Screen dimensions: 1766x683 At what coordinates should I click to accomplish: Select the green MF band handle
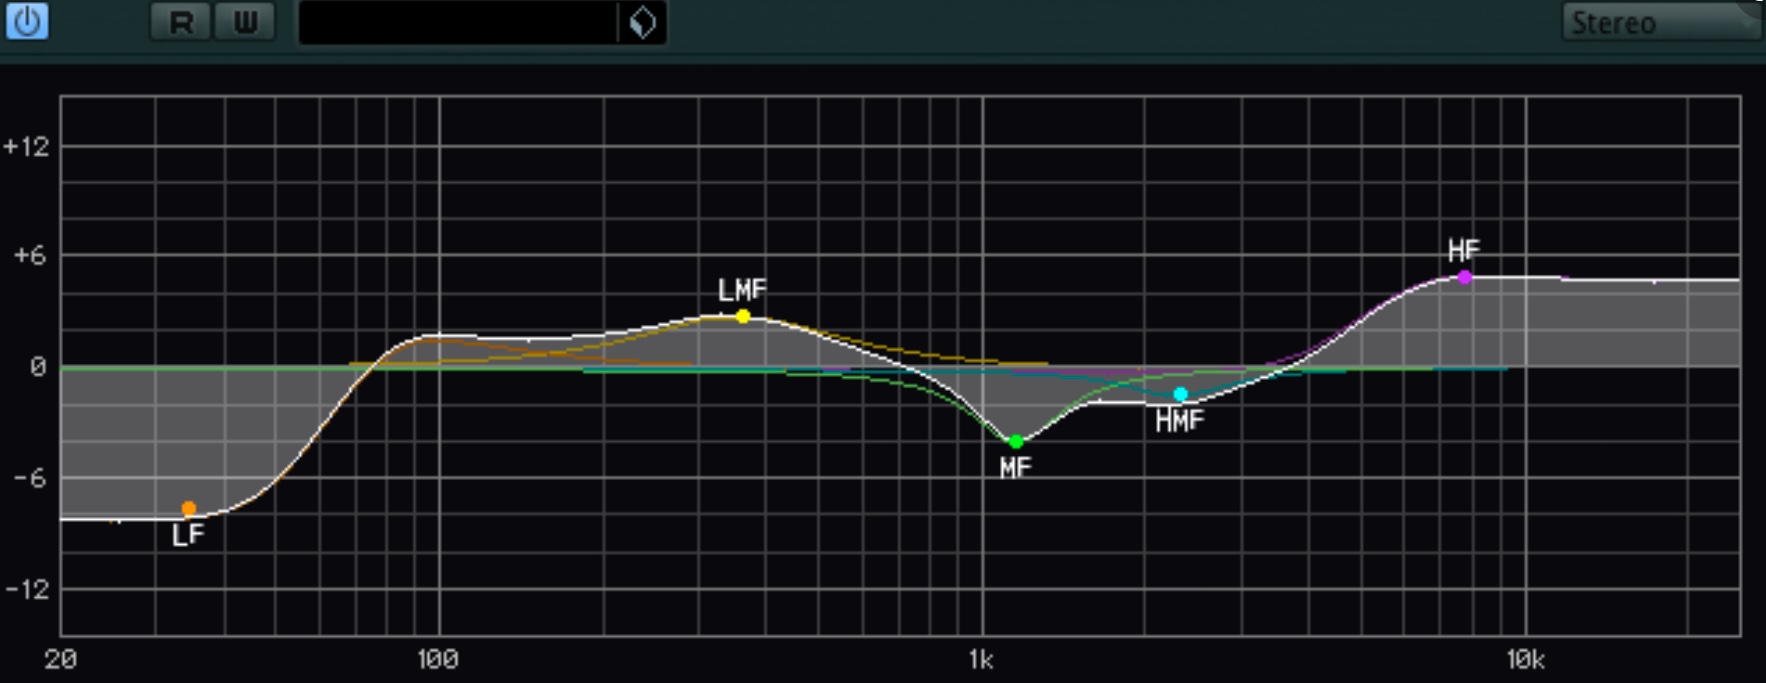coord(1016,442)
